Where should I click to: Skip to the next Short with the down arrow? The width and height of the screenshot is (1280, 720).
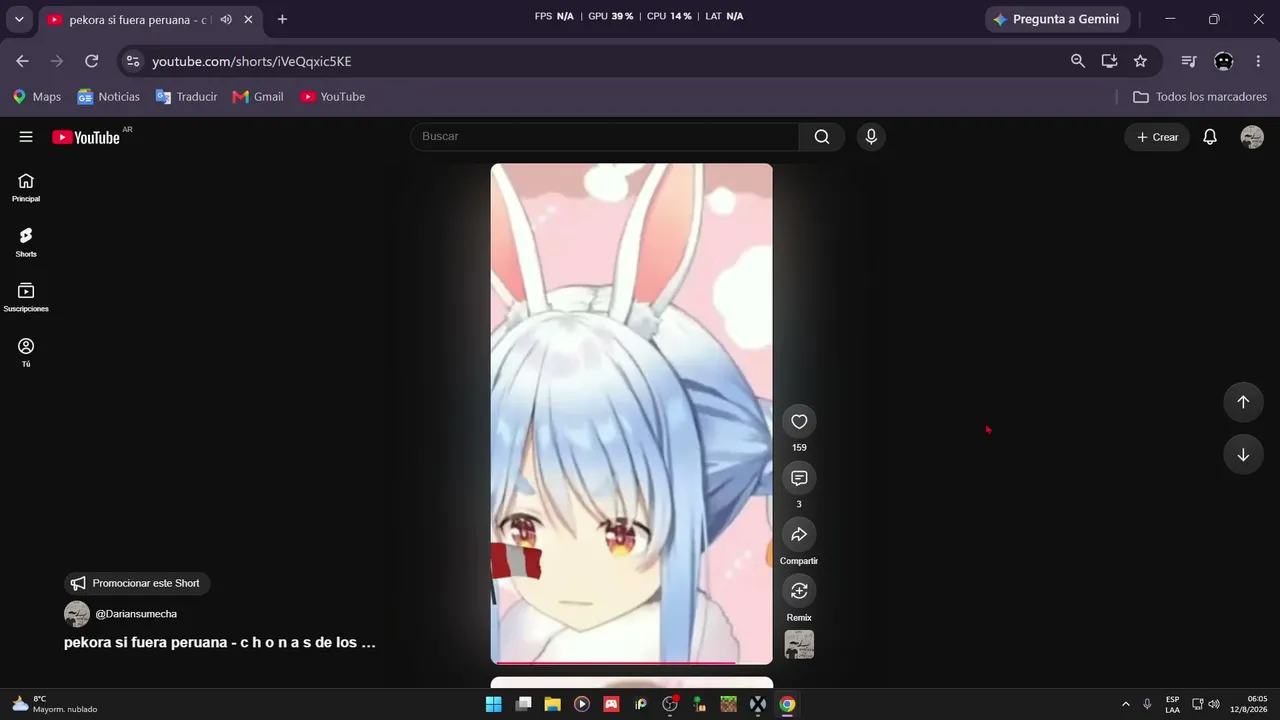pos(1243,455)
